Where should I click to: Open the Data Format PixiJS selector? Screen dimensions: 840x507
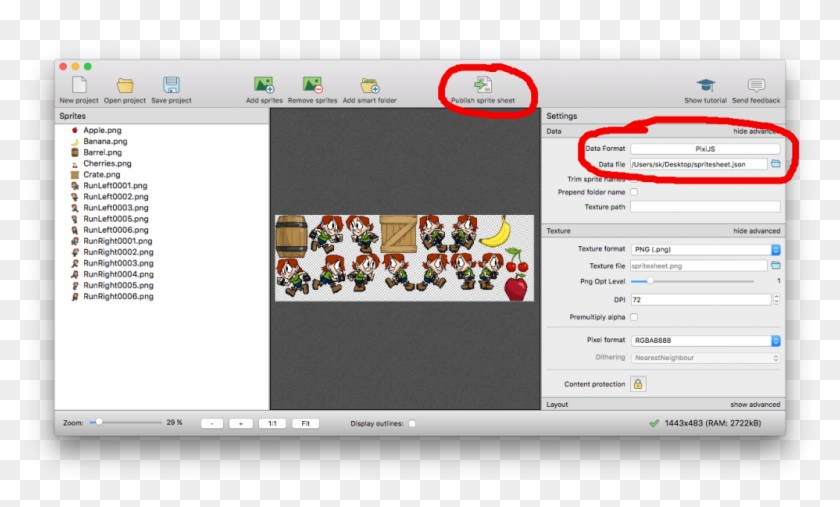tap(705, 148)
